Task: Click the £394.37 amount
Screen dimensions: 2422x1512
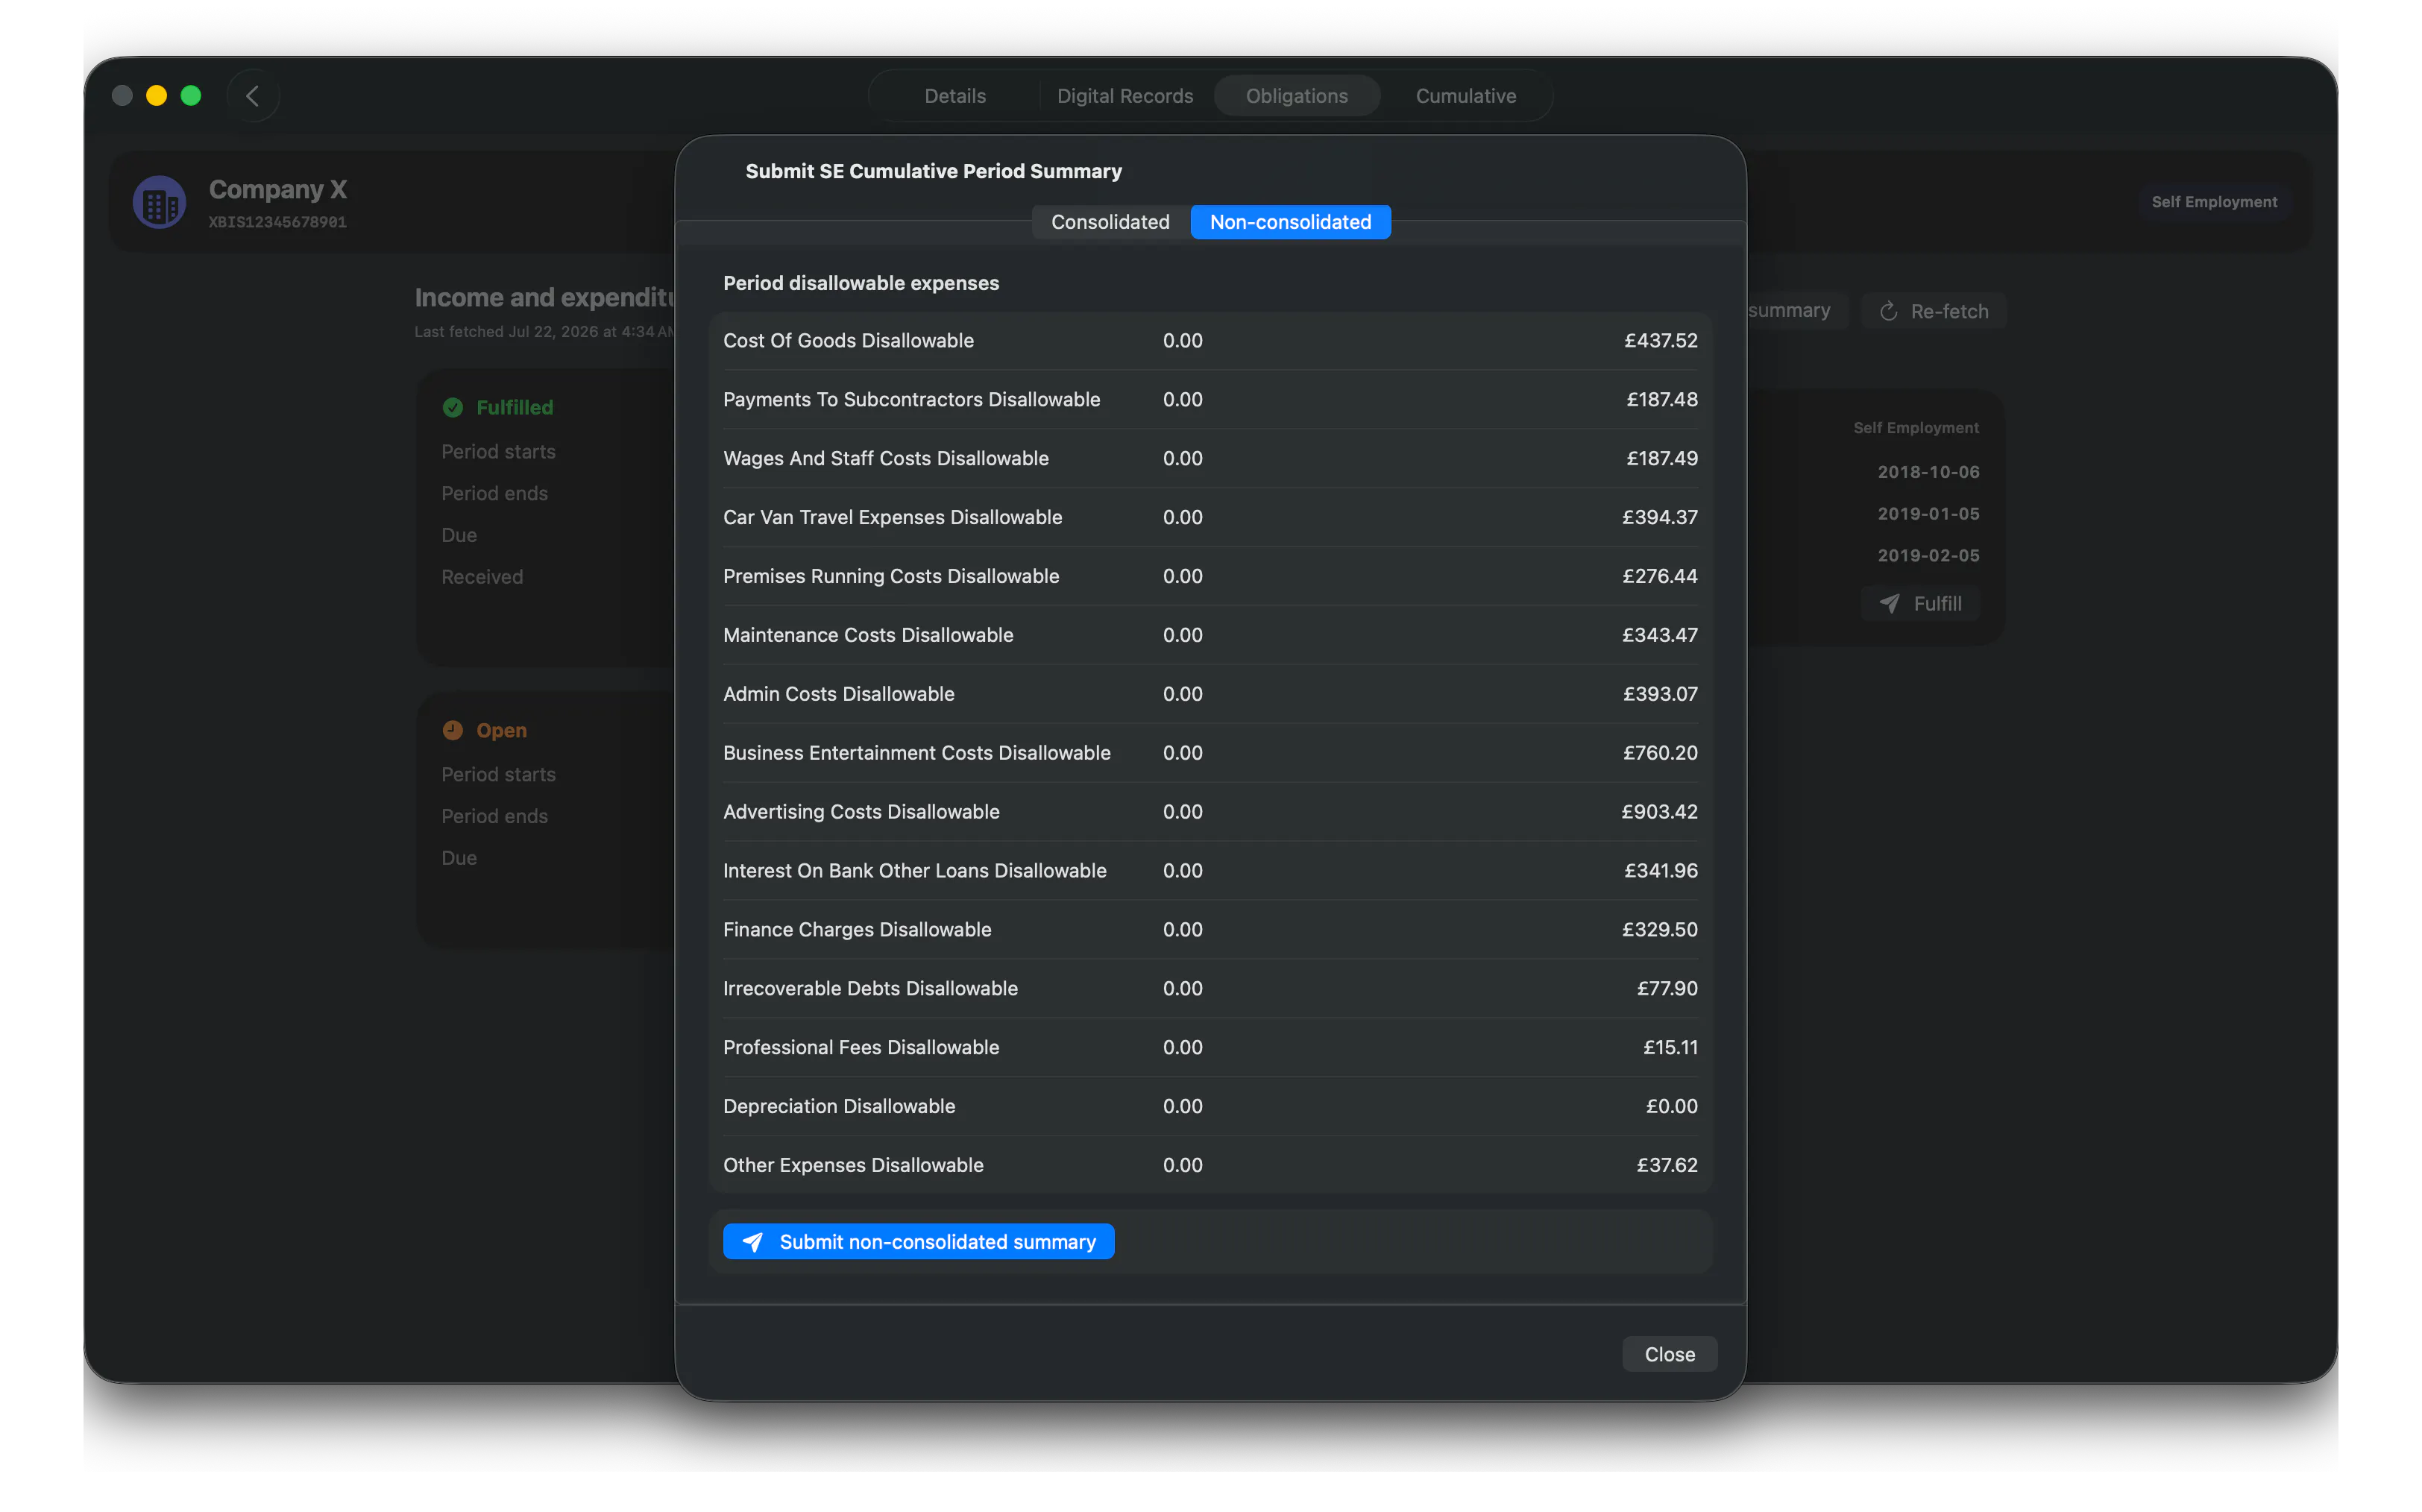Action: tap(1659, 518)
